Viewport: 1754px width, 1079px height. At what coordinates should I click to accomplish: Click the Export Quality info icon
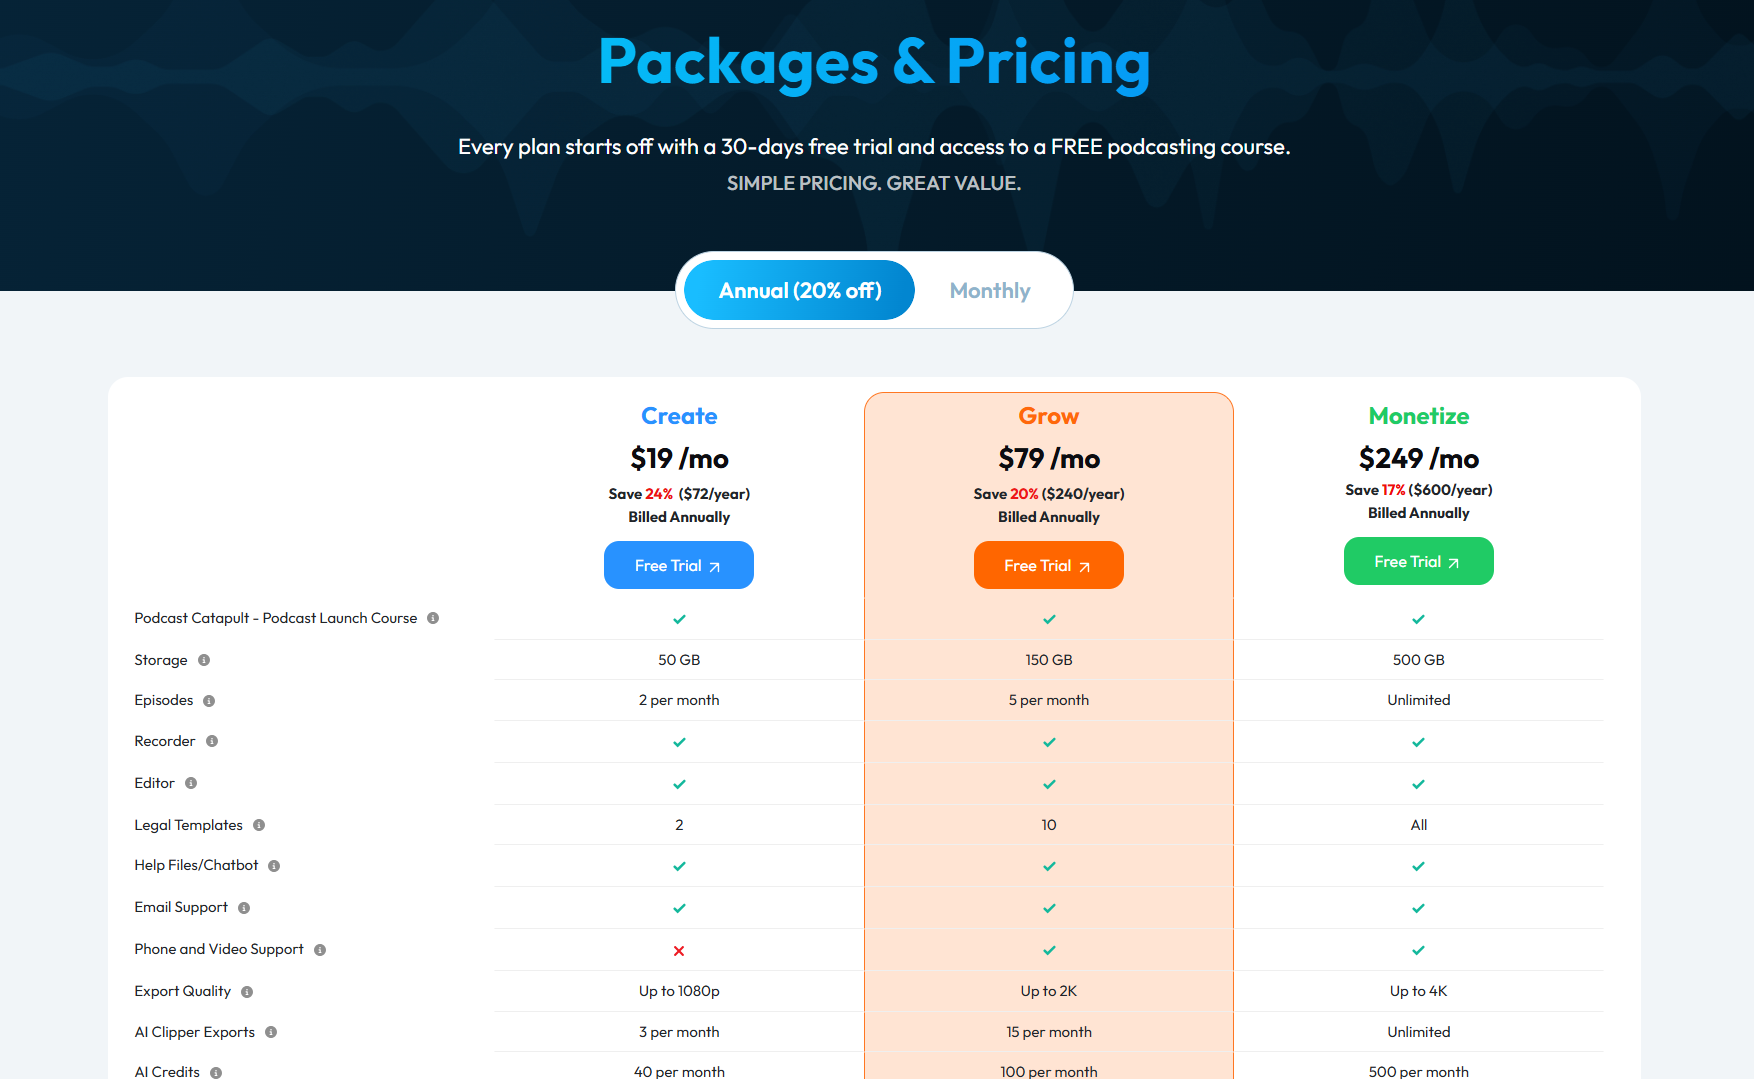pyautogui.click(x=247, y=992)
